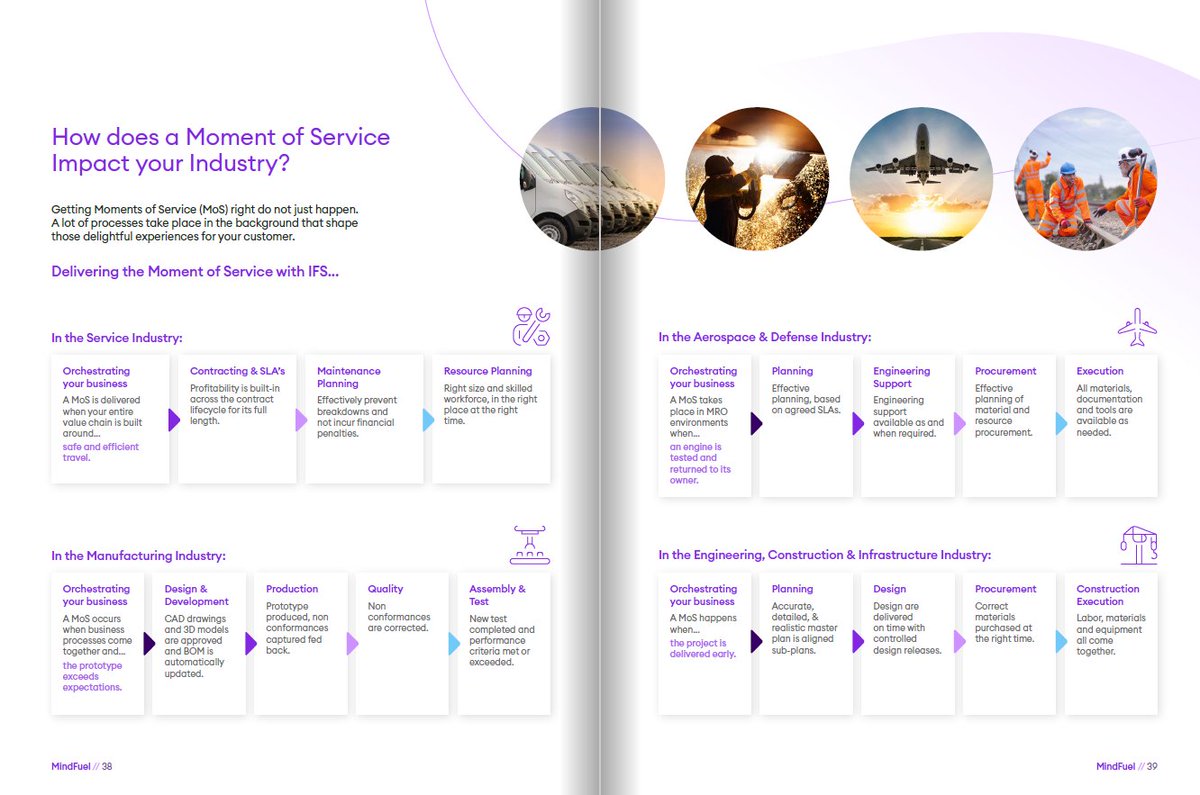Click highlighted text 'safe and efficient travel.'
Image resolution: width=1200 pixels, height=795 pixels.
[x=101, y=452]
